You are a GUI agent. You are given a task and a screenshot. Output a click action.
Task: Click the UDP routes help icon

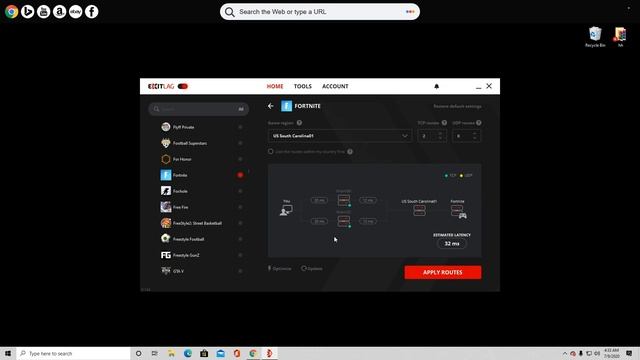(478, 123)
